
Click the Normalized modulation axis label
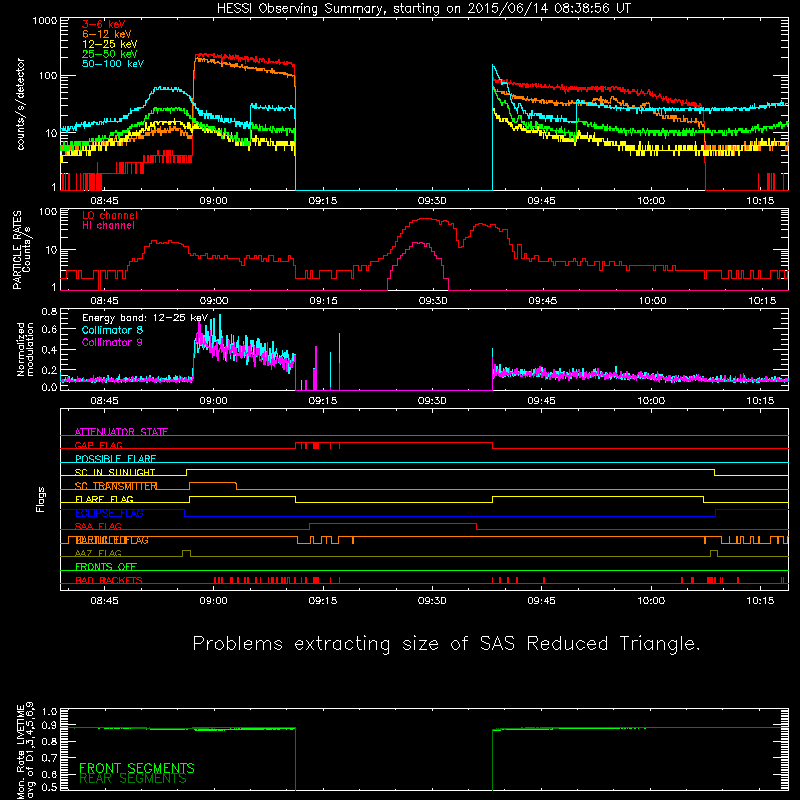25,349
